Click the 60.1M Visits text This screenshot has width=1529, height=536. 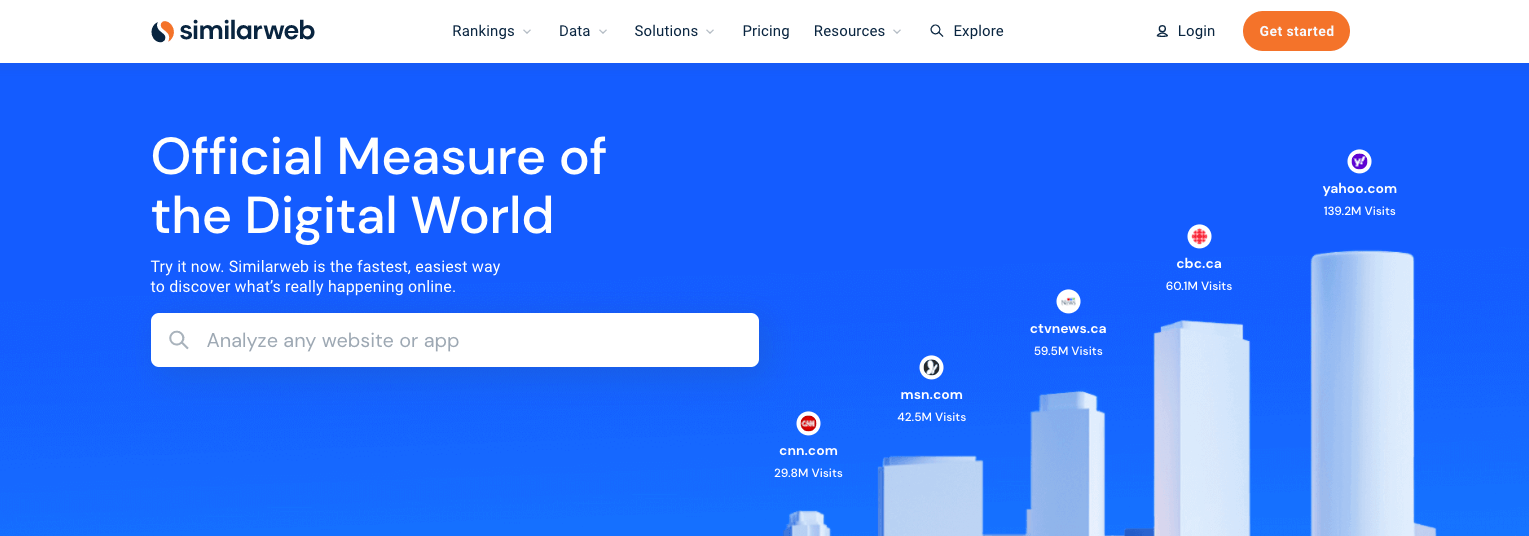point(1199,286)
